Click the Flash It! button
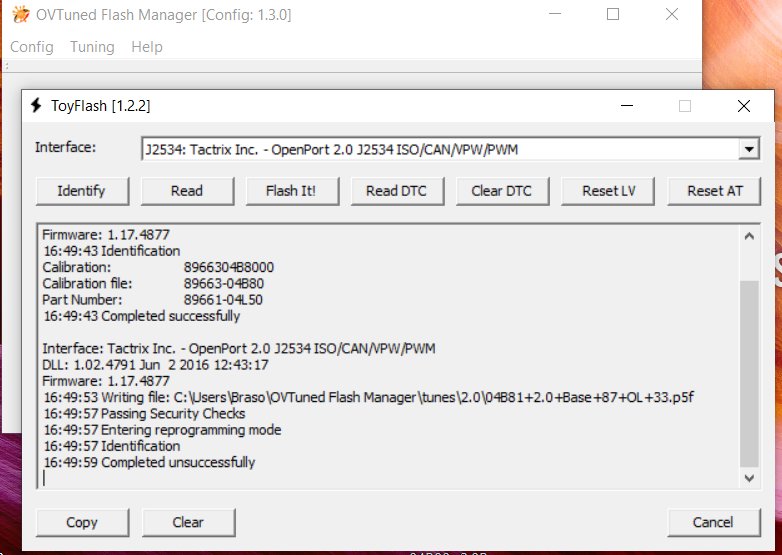 pos(292,191)
